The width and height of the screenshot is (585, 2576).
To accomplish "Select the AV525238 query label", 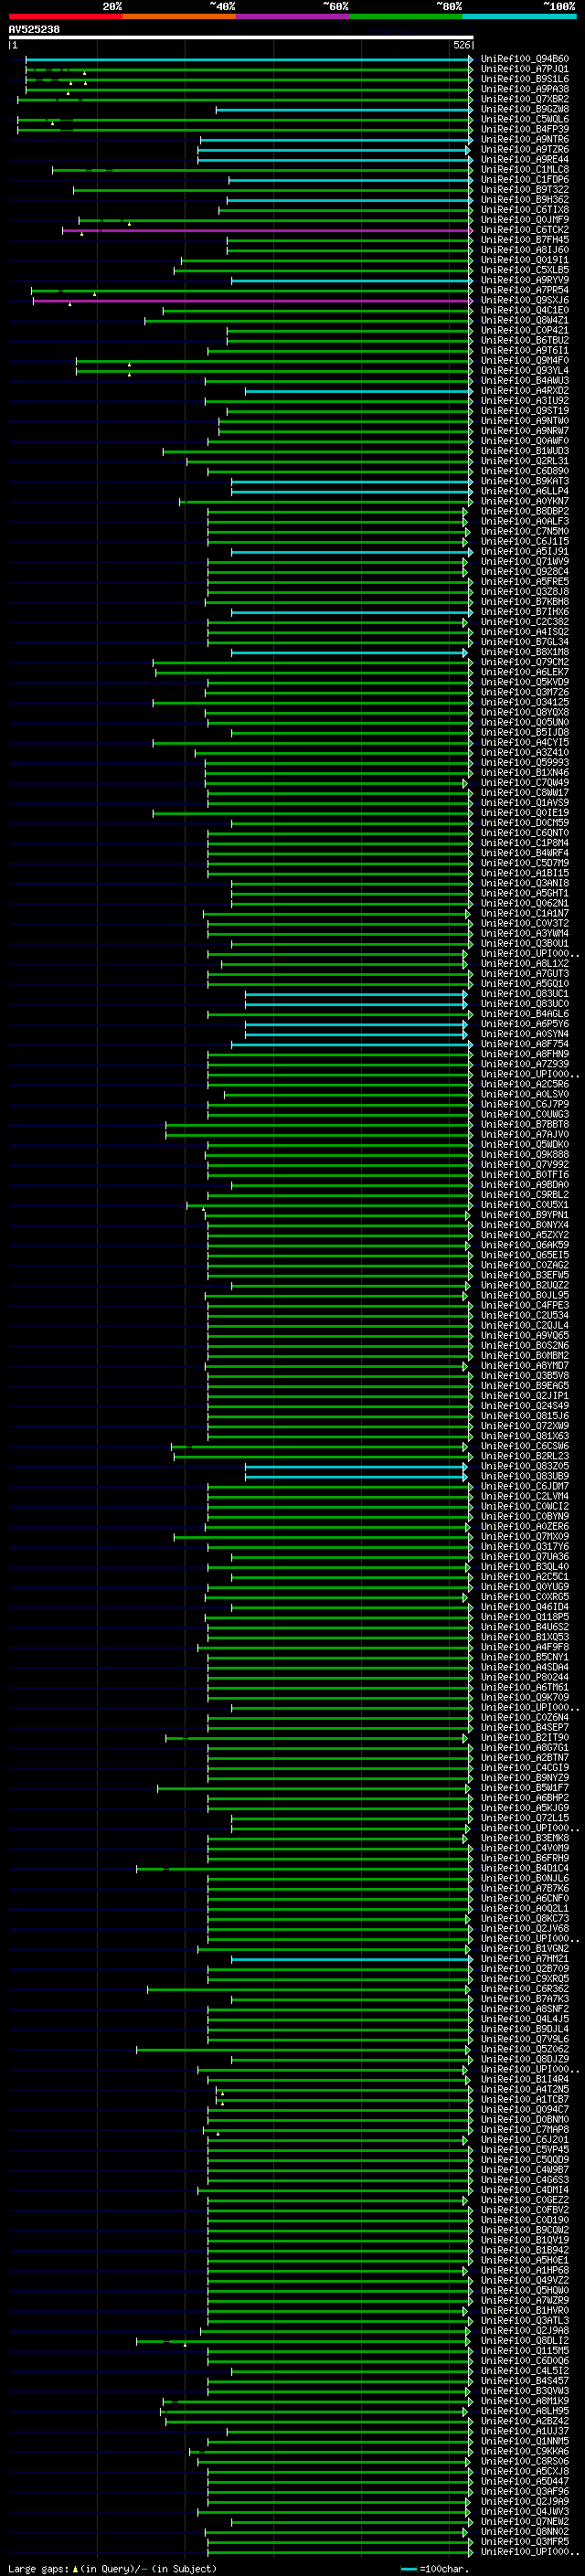I will 34,30.
